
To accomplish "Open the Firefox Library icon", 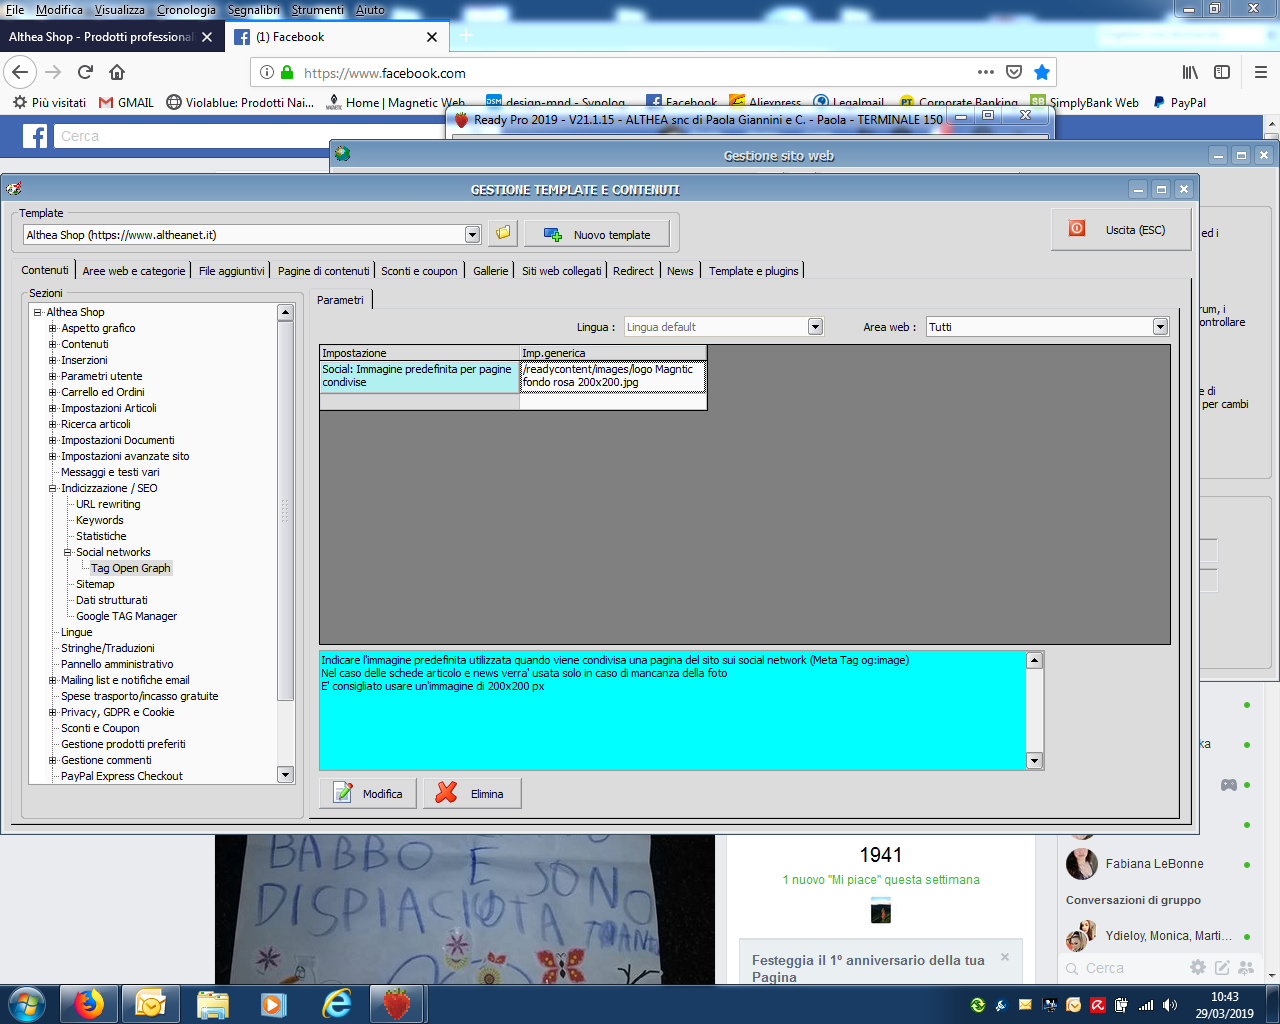I will tap(1190, 72).
